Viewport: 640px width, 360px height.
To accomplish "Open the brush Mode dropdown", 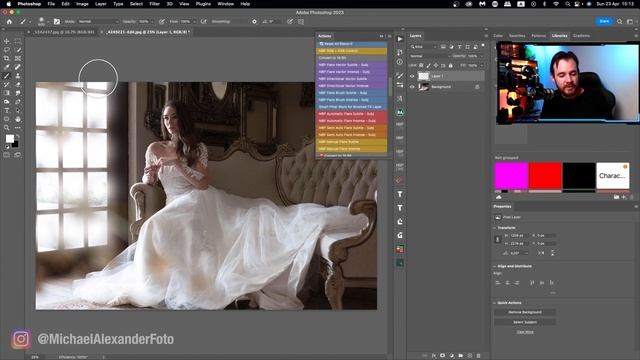I will coord(98,21).
